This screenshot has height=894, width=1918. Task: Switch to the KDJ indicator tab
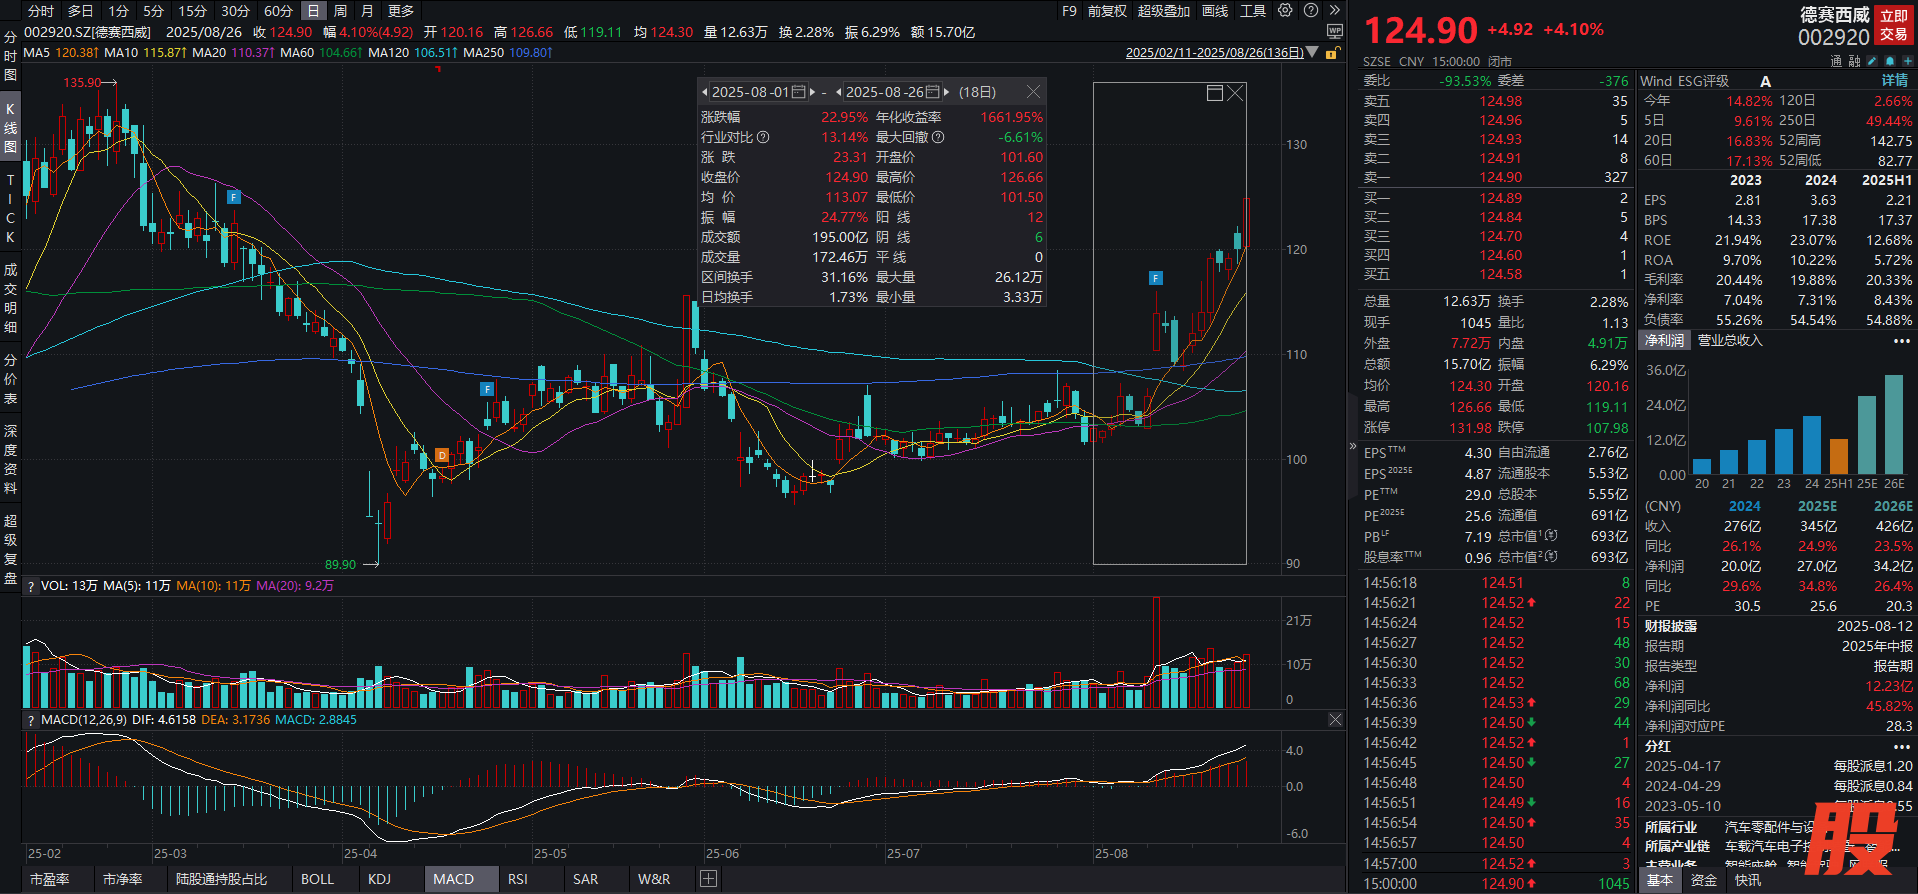click(379, 879)
